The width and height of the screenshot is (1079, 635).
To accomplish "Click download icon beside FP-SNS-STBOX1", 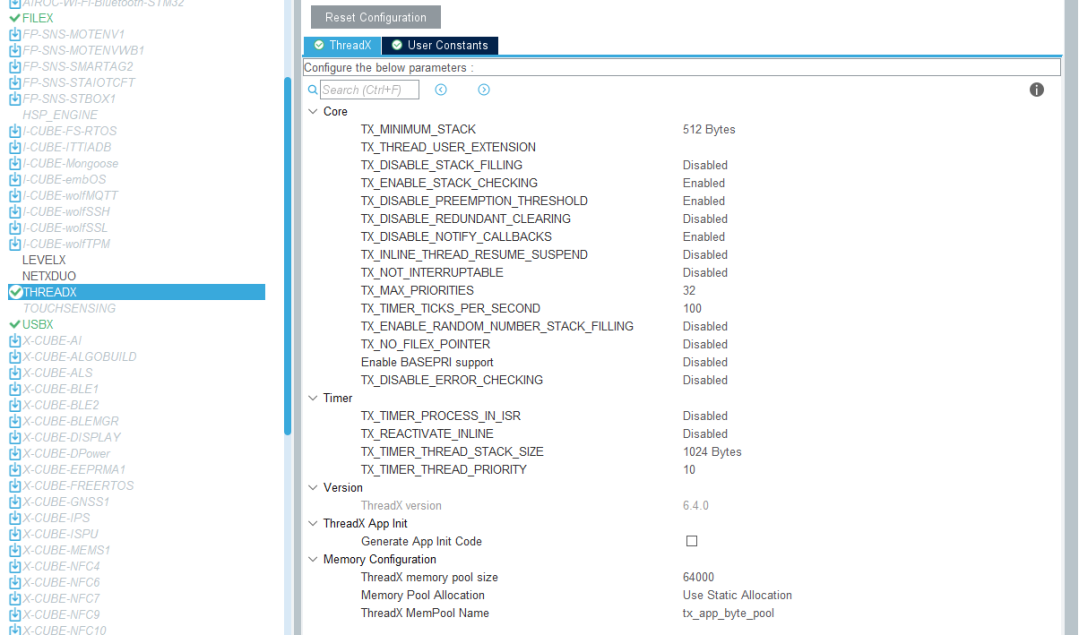I will (14, 98).
